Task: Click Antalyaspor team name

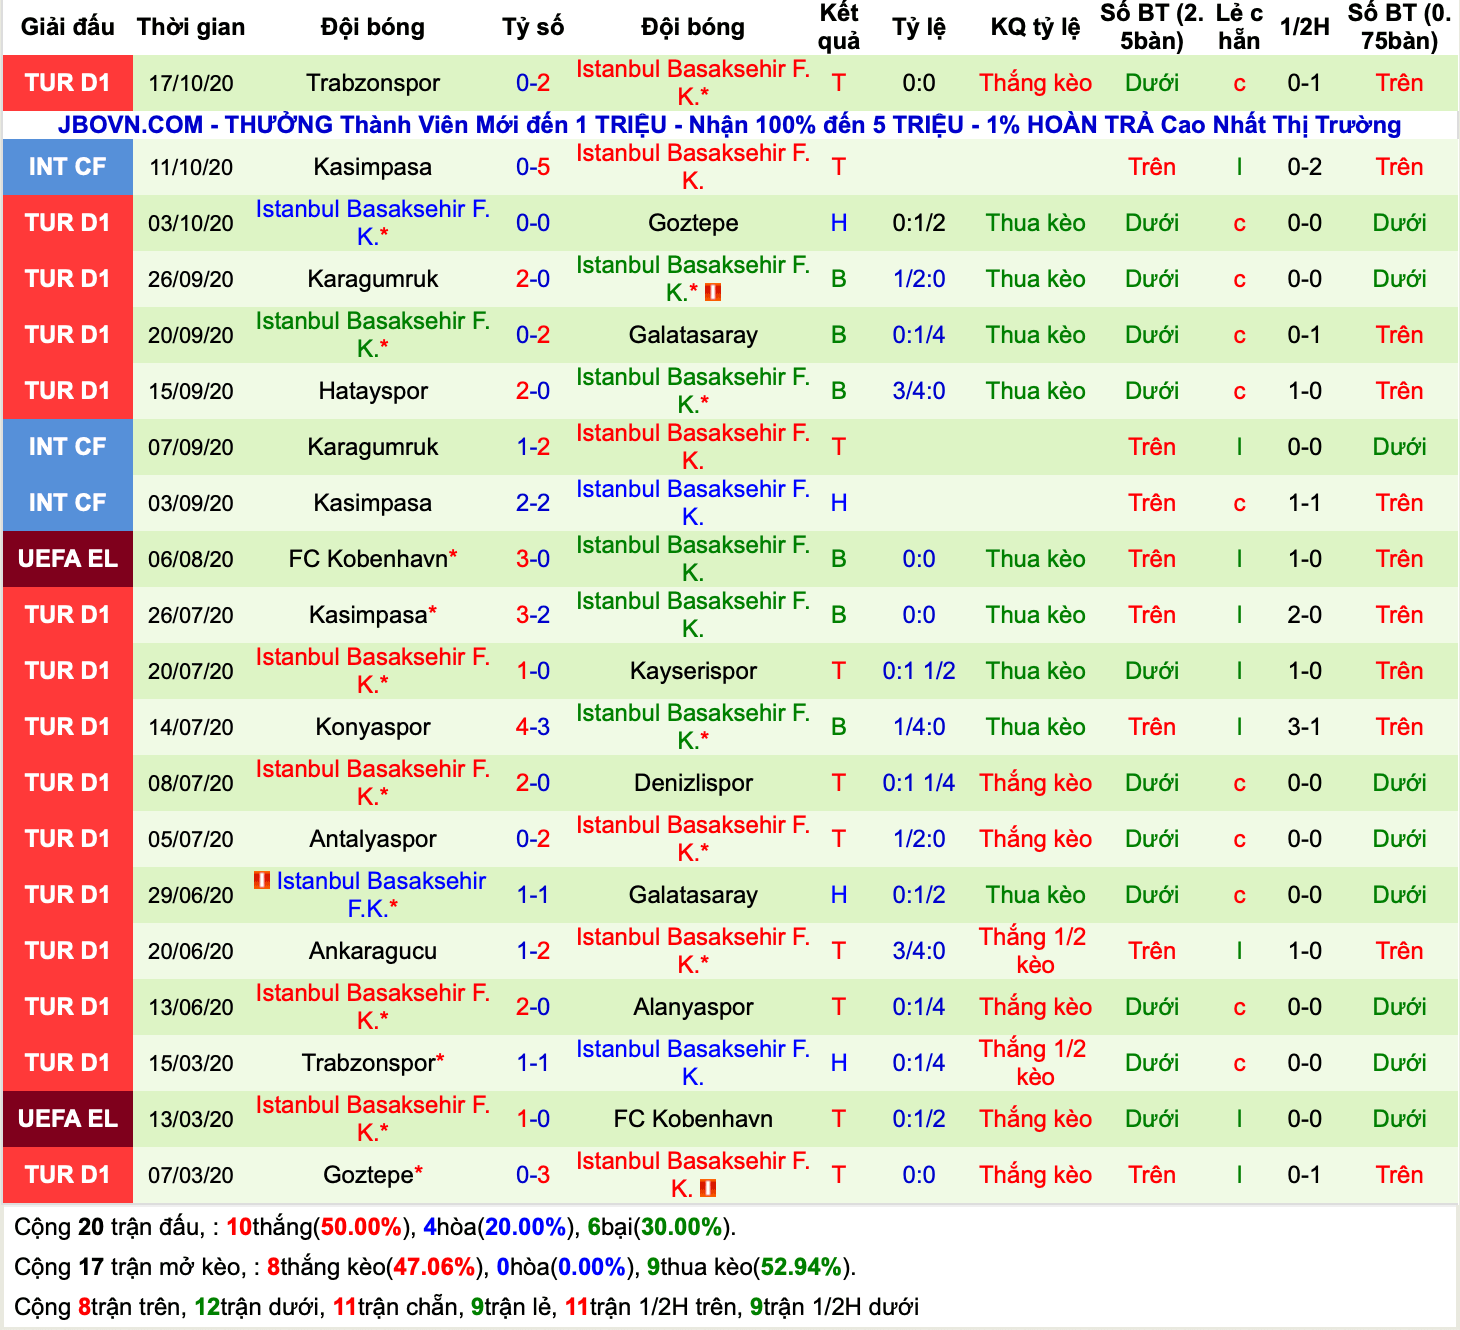Action: (373, 839)
